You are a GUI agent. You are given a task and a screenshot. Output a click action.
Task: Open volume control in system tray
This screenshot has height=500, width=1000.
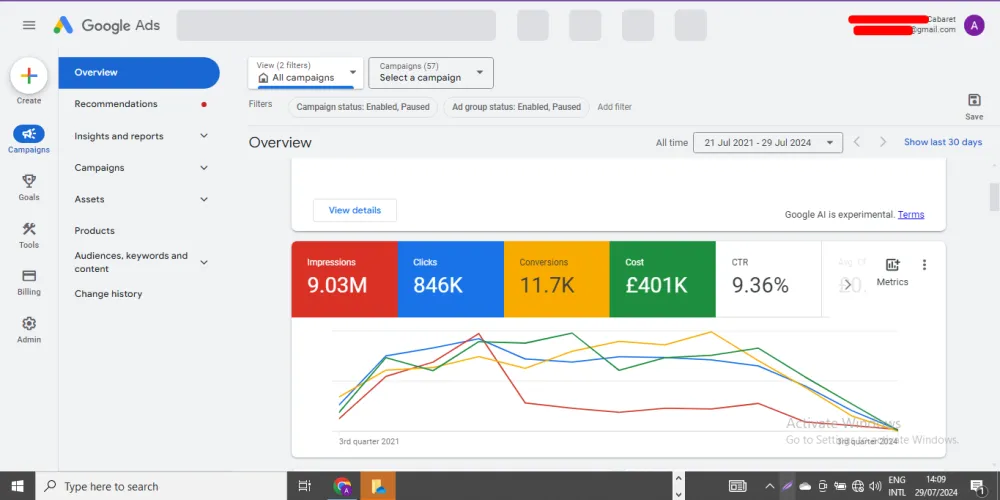pyautogui.click(x=874, y=486)
